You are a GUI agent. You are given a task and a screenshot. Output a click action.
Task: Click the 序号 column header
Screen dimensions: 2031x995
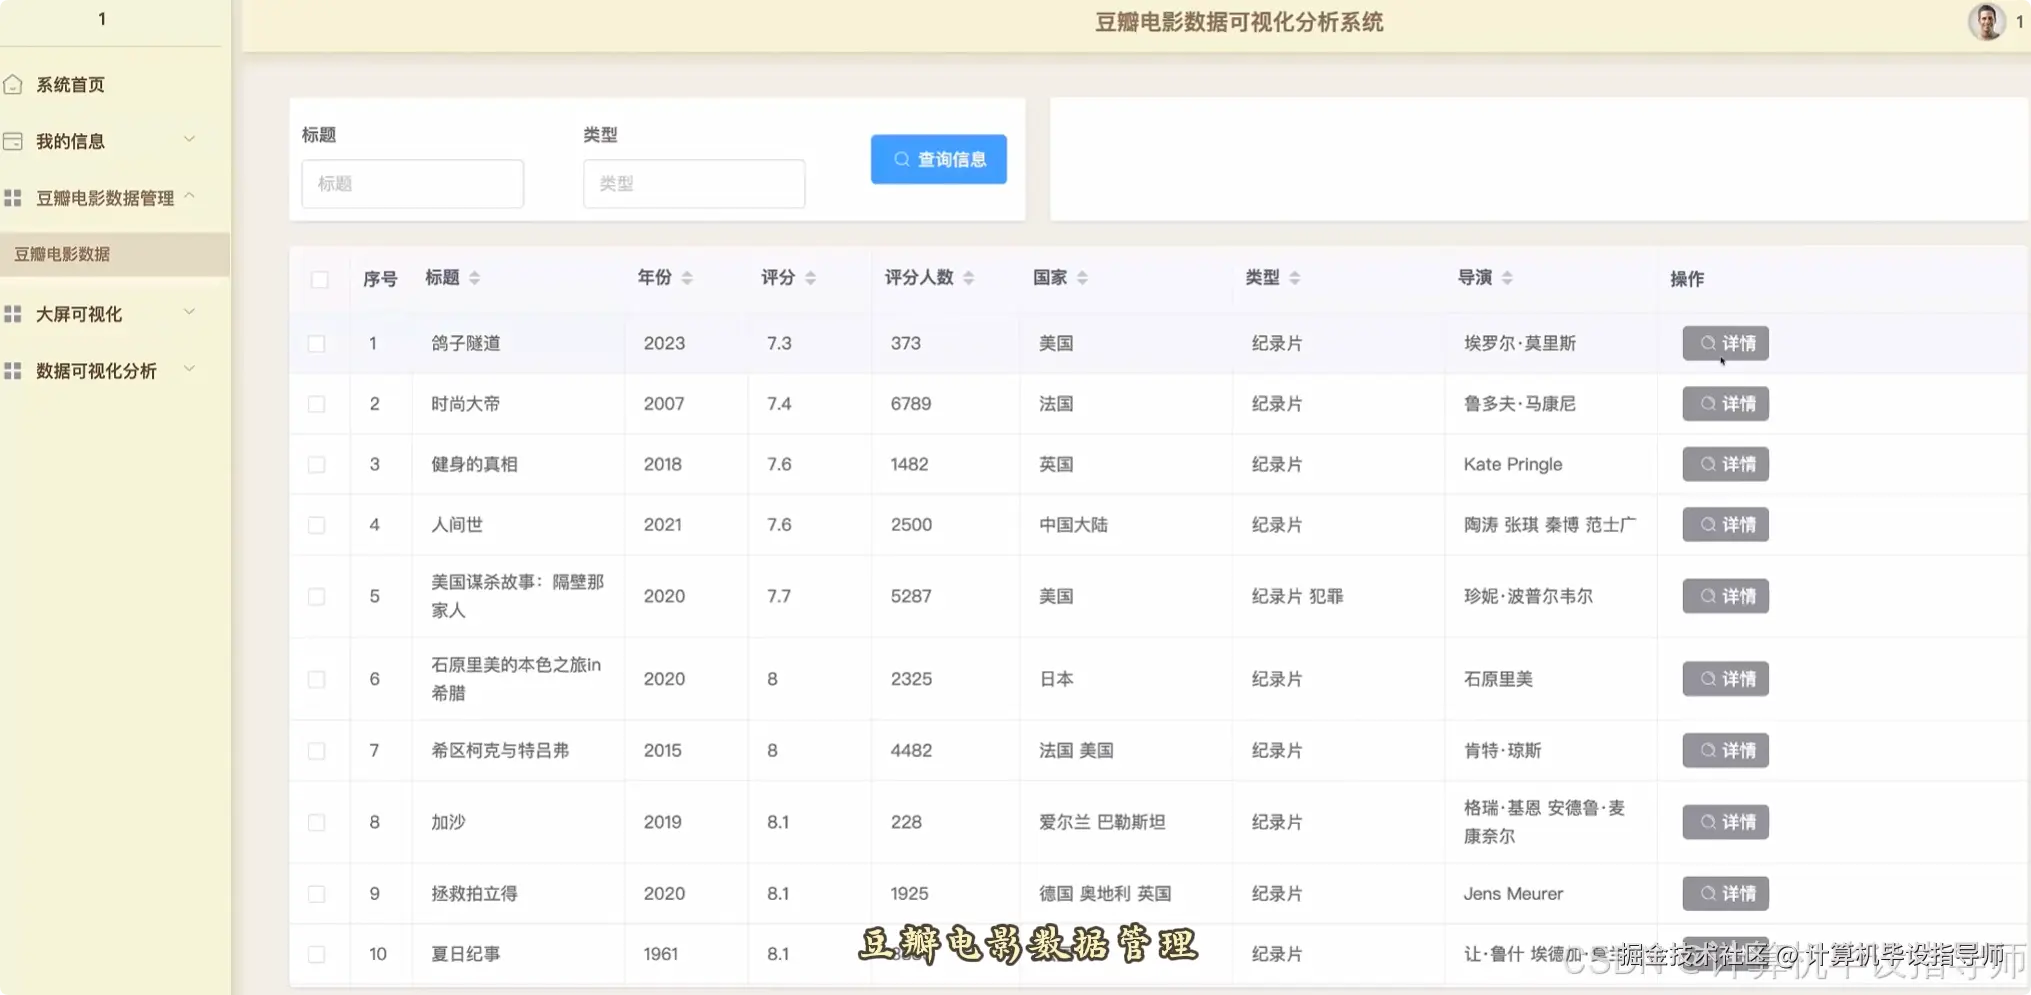tap(380, 279)
